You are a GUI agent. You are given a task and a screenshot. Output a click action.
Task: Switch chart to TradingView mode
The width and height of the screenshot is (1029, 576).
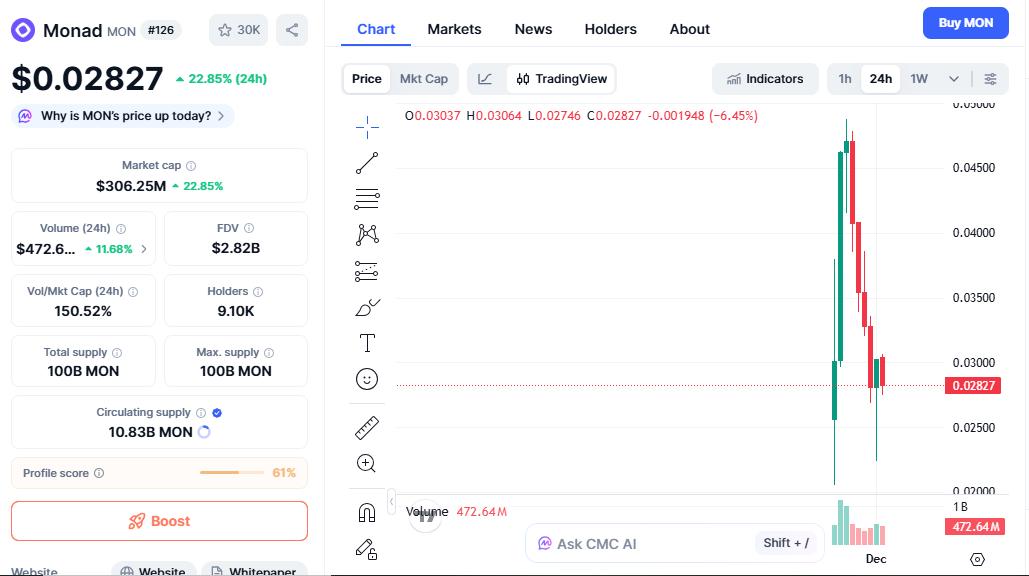click(560, 78)
